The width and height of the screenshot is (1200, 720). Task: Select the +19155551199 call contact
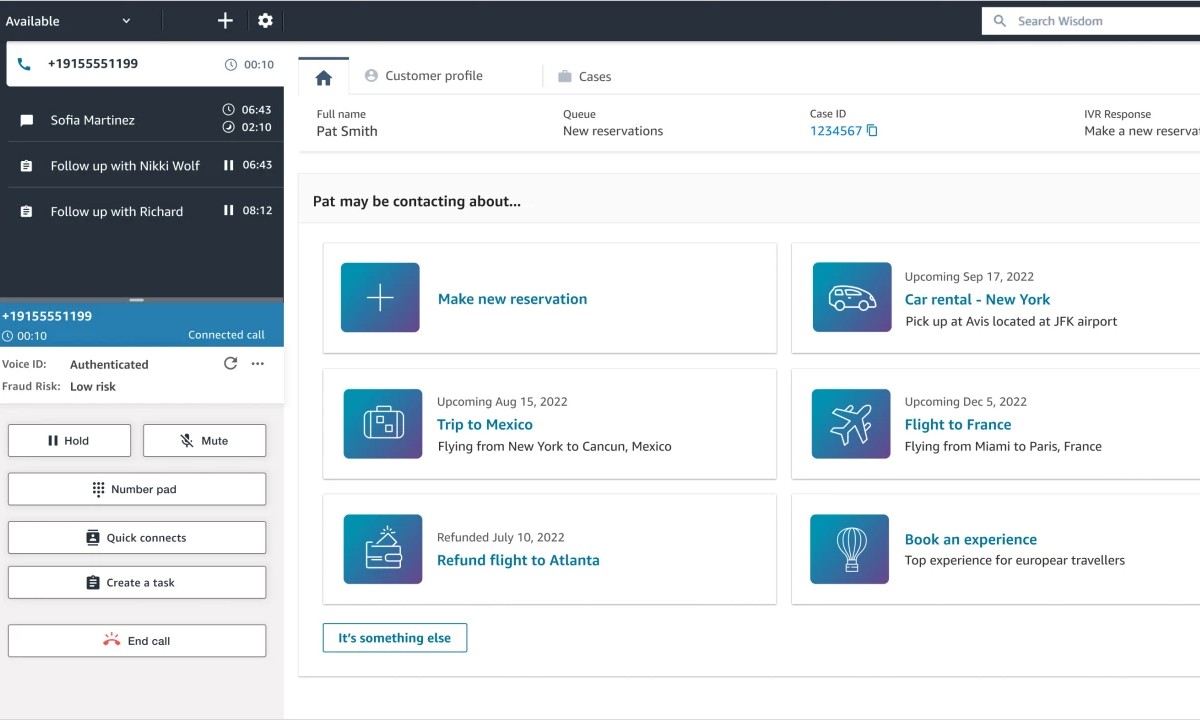click(x=145, y=64)
